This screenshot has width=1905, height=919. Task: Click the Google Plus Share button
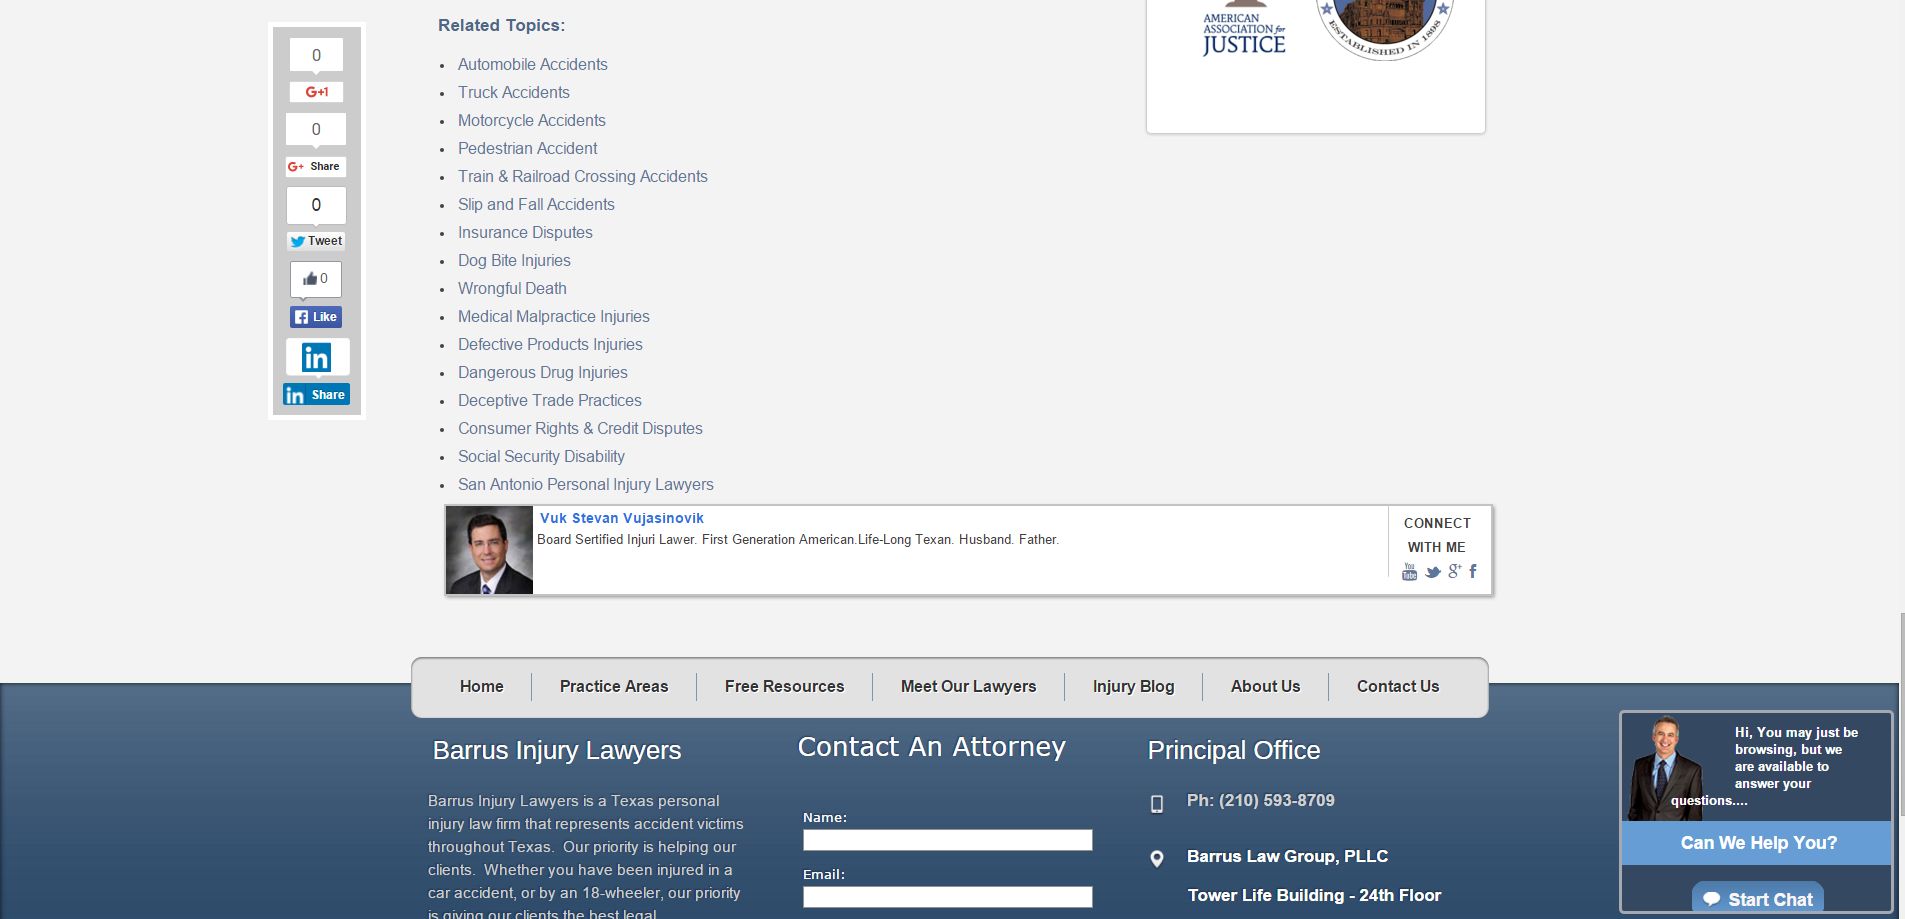click(x=315, y=166)
